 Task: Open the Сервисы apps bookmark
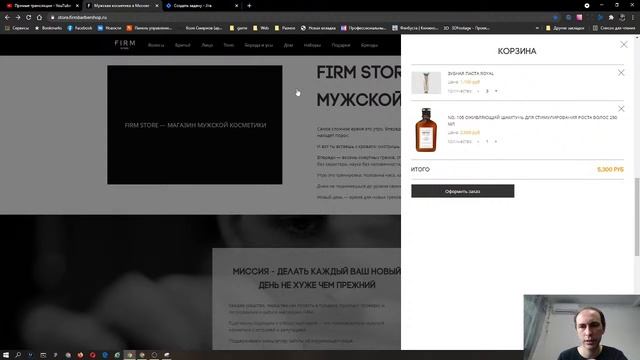tap(17, 28)
